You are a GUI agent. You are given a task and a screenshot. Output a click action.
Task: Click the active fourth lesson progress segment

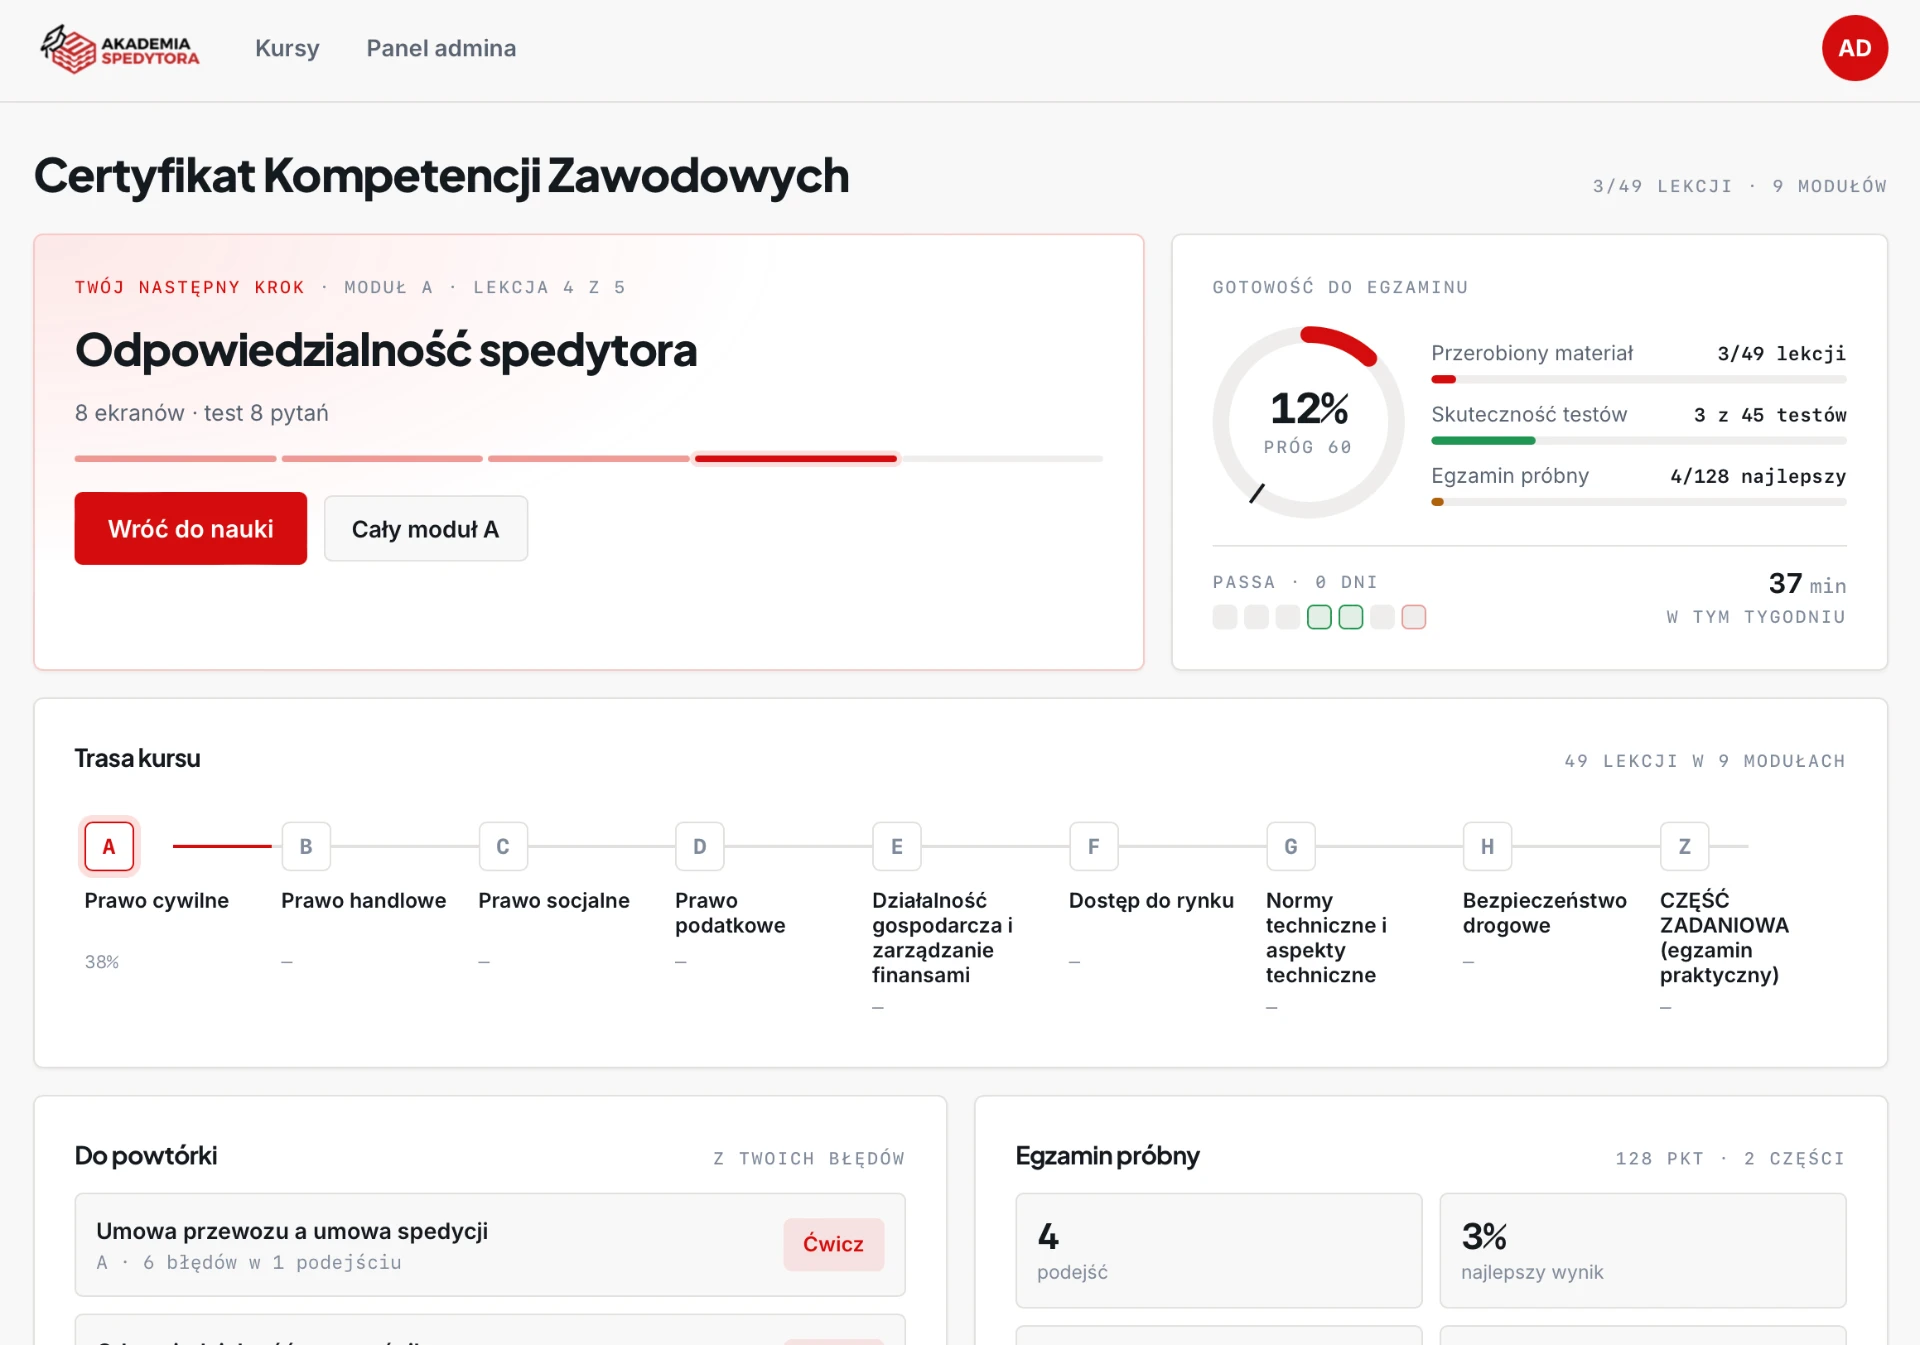click(x=796, y=459)
